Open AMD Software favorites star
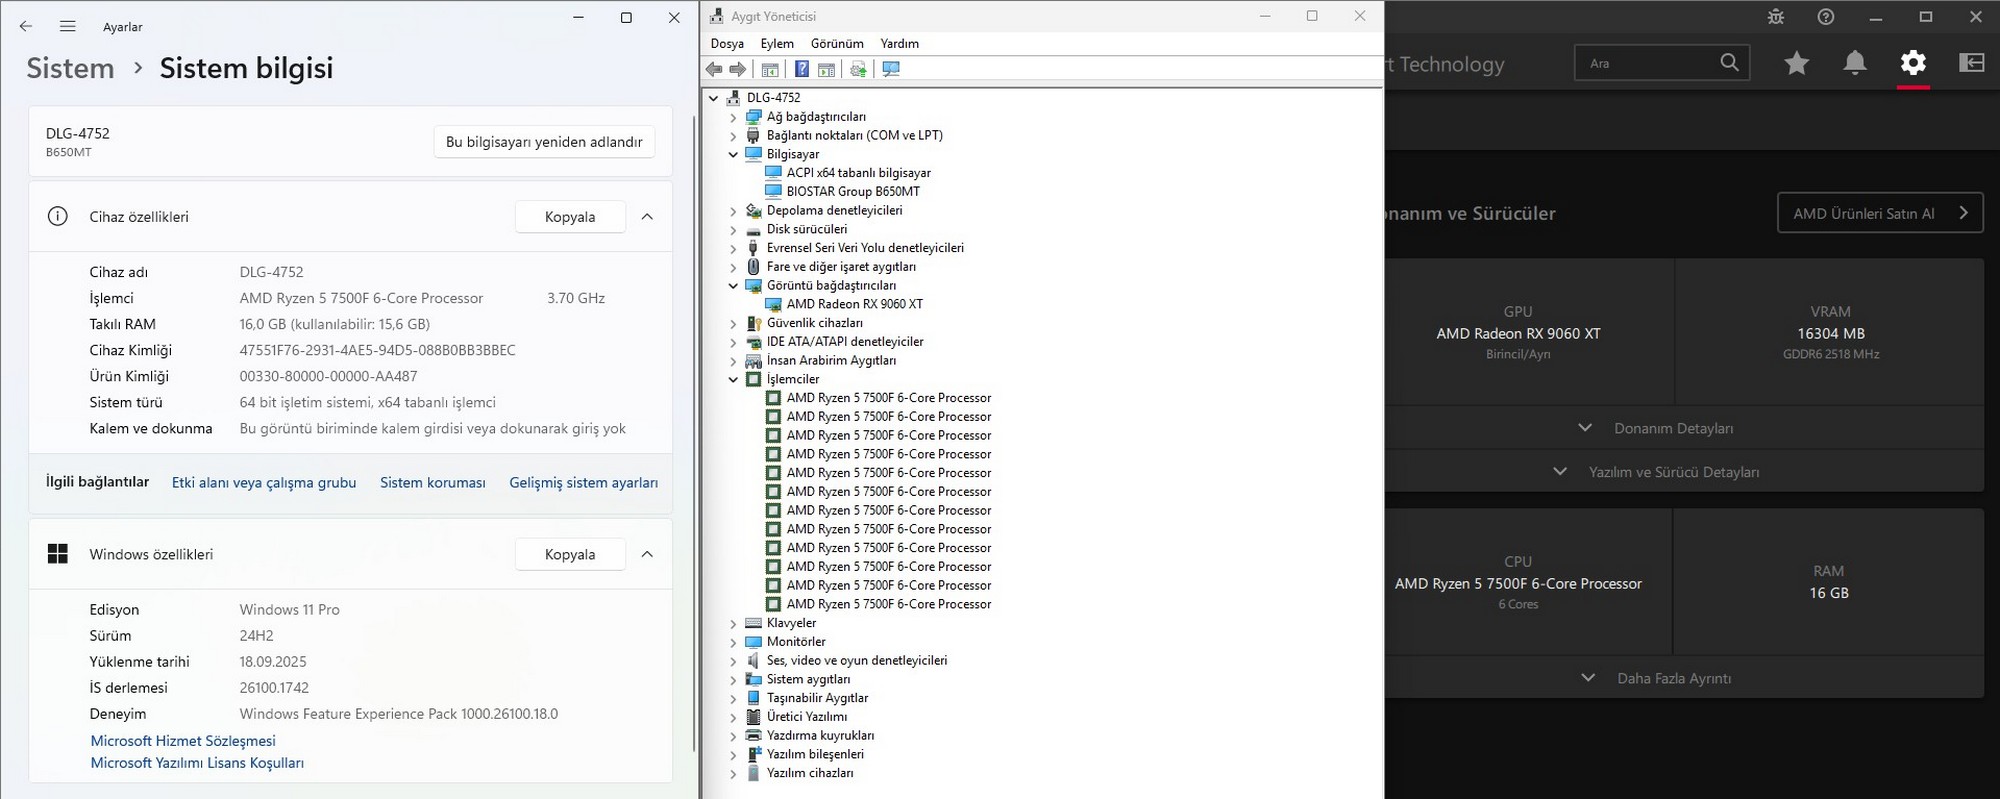 [x=1796, y=63]
